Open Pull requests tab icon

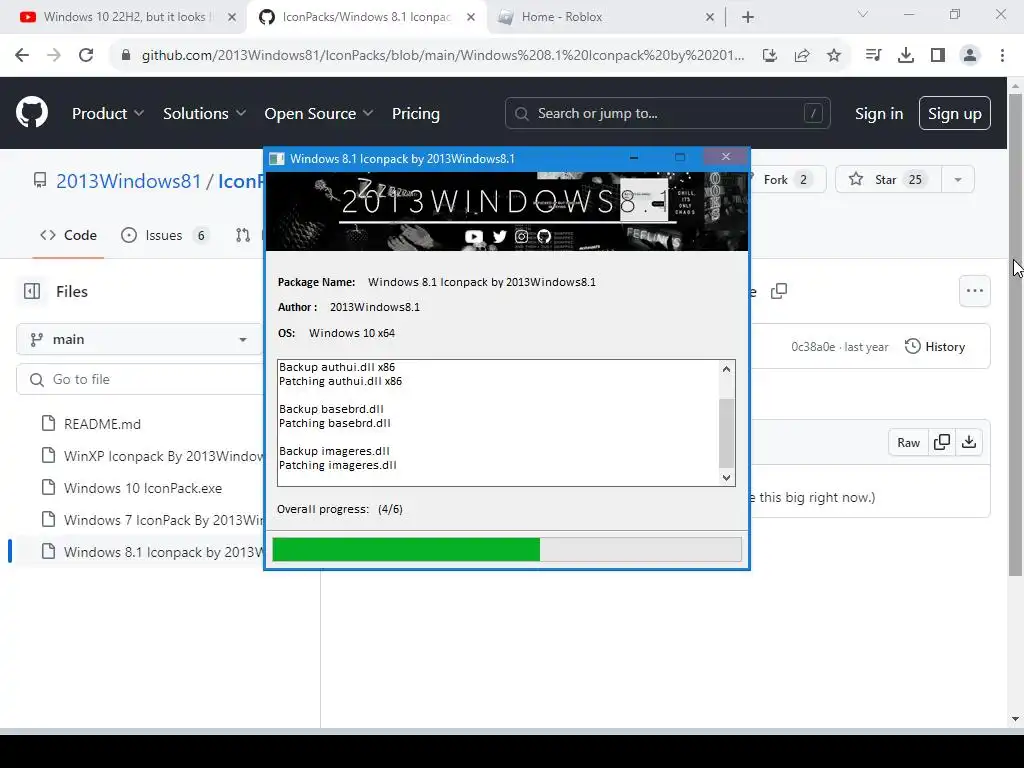tap(243, 235)
